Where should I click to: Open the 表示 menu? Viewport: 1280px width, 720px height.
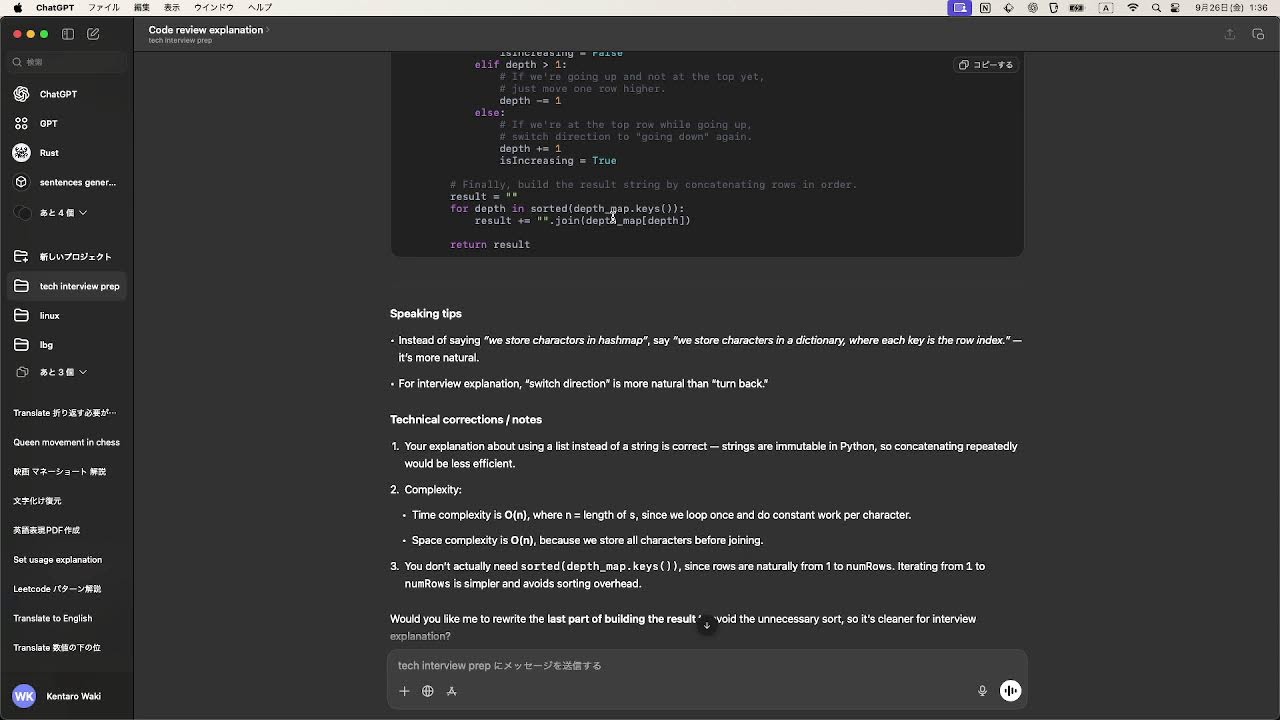click(x=172, y=8)
